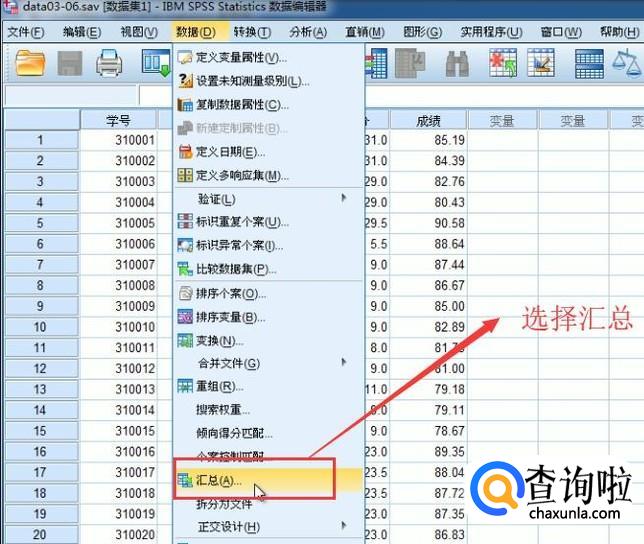Open the 图形(G) menu

pos(423,32)
